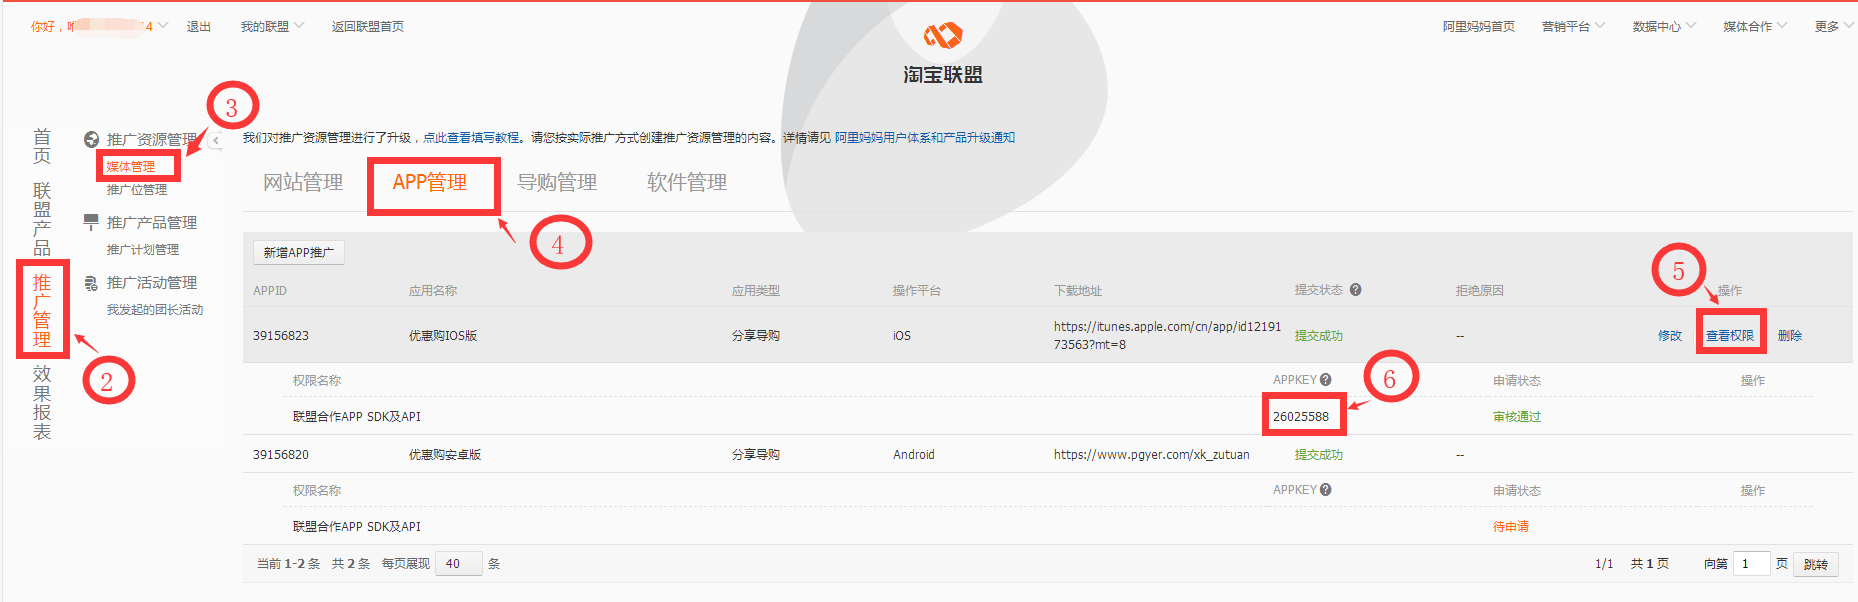Click APPID 39156823 cell
Viewport: 1858px width, 602px height.
click(x=281, y=336)
